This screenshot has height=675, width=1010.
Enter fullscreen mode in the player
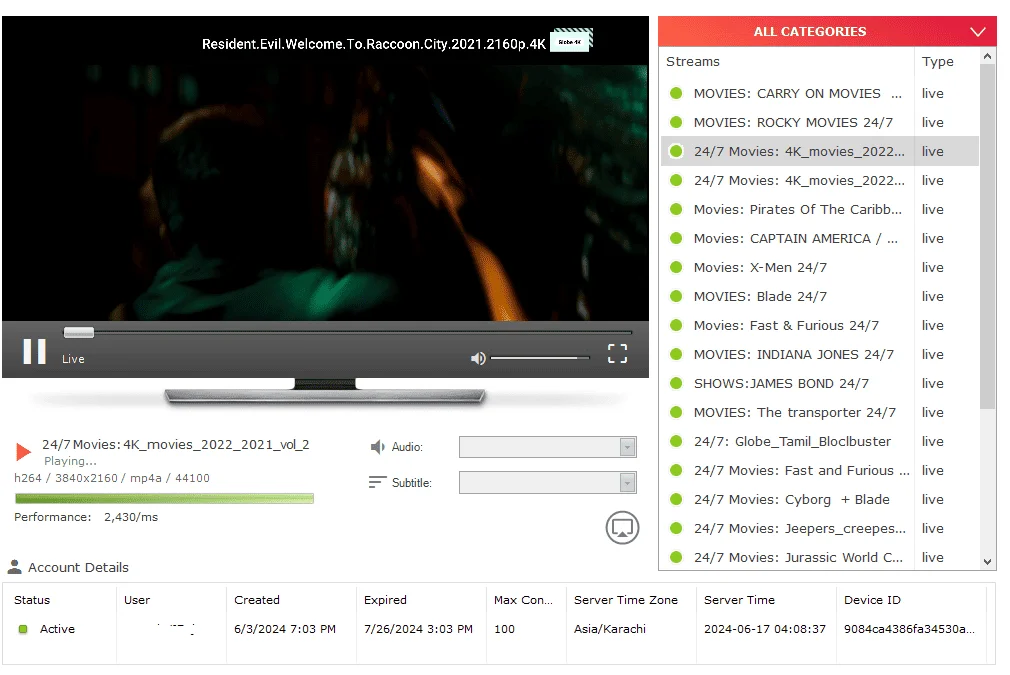pos(617,353)
